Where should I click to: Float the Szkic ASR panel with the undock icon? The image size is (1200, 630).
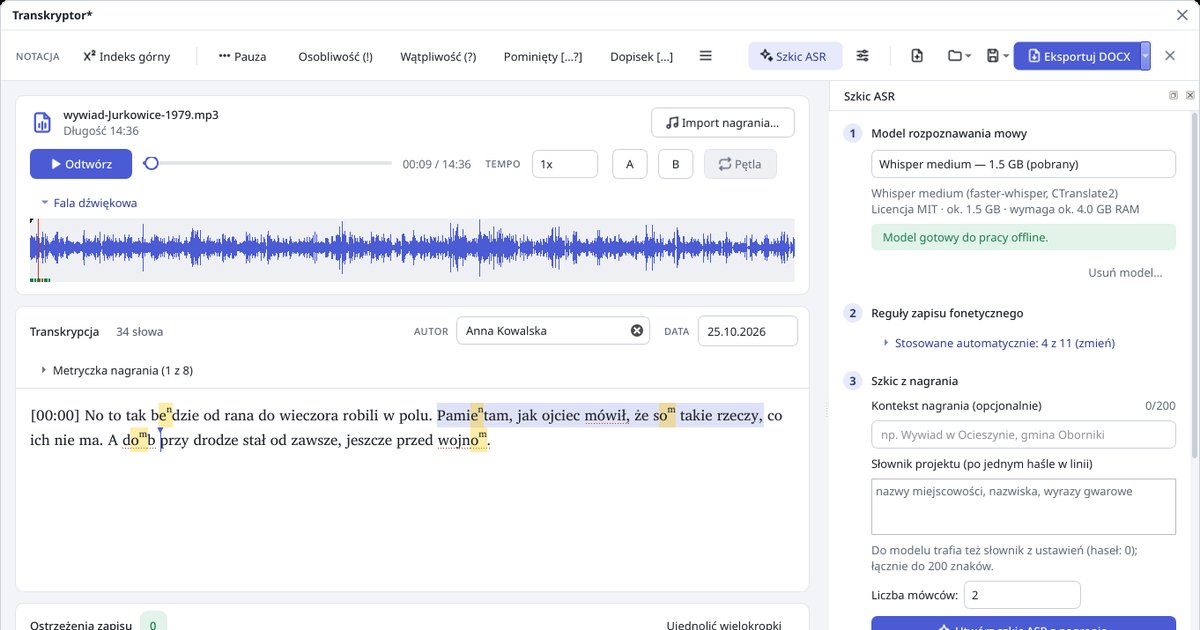[1173, 95]
